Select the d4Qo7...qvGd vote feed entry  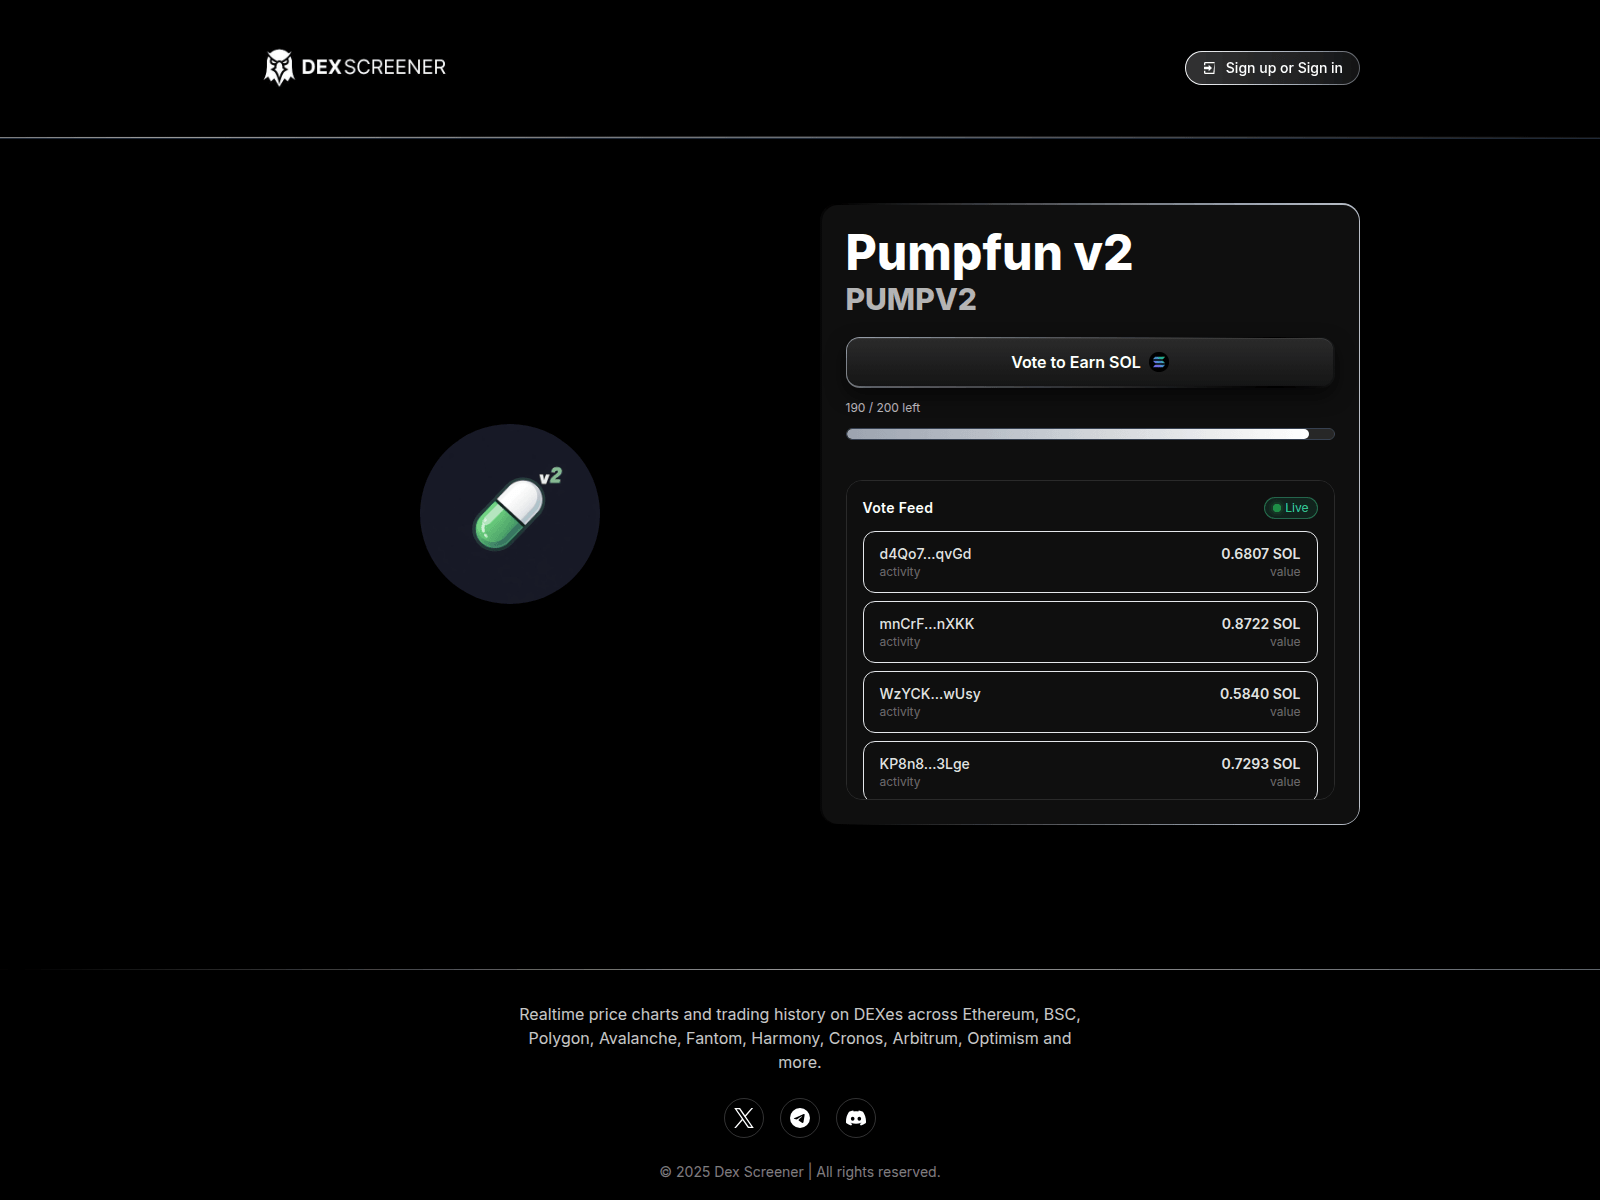pos(1090,562)
